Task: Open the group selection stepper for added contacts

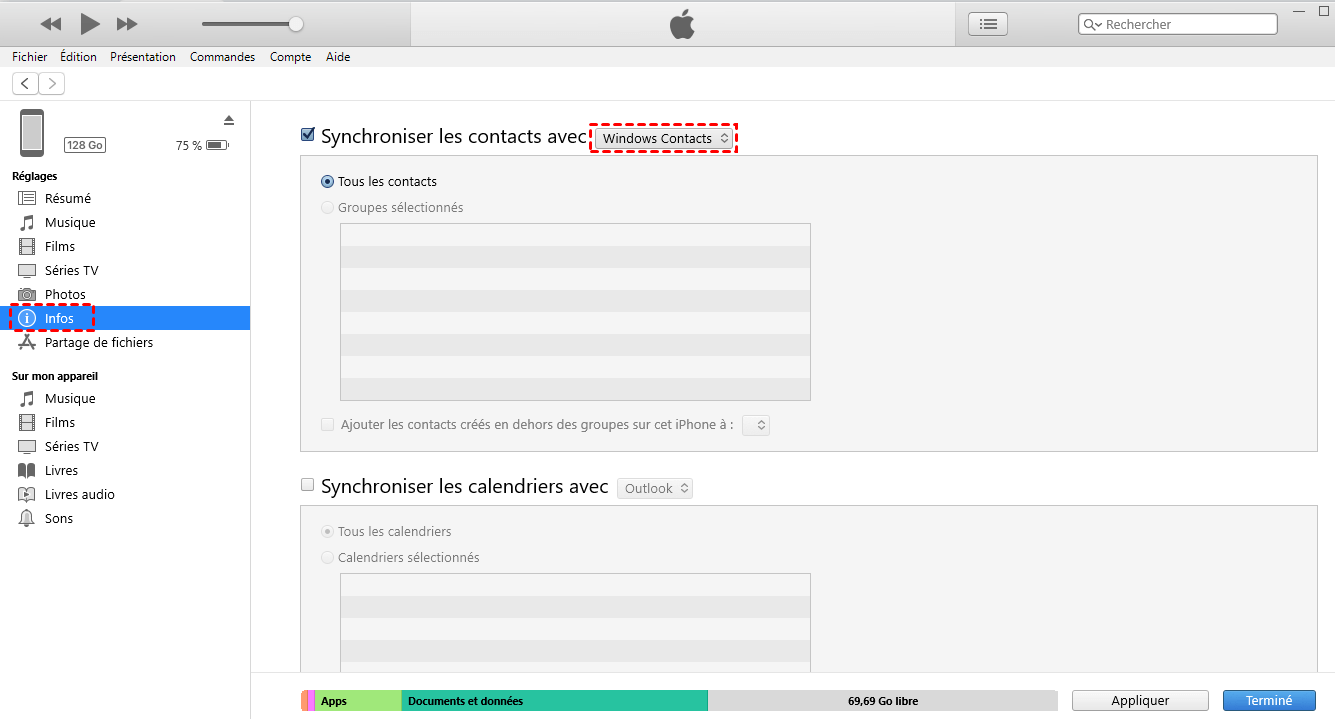Action: tap(756, 424)
